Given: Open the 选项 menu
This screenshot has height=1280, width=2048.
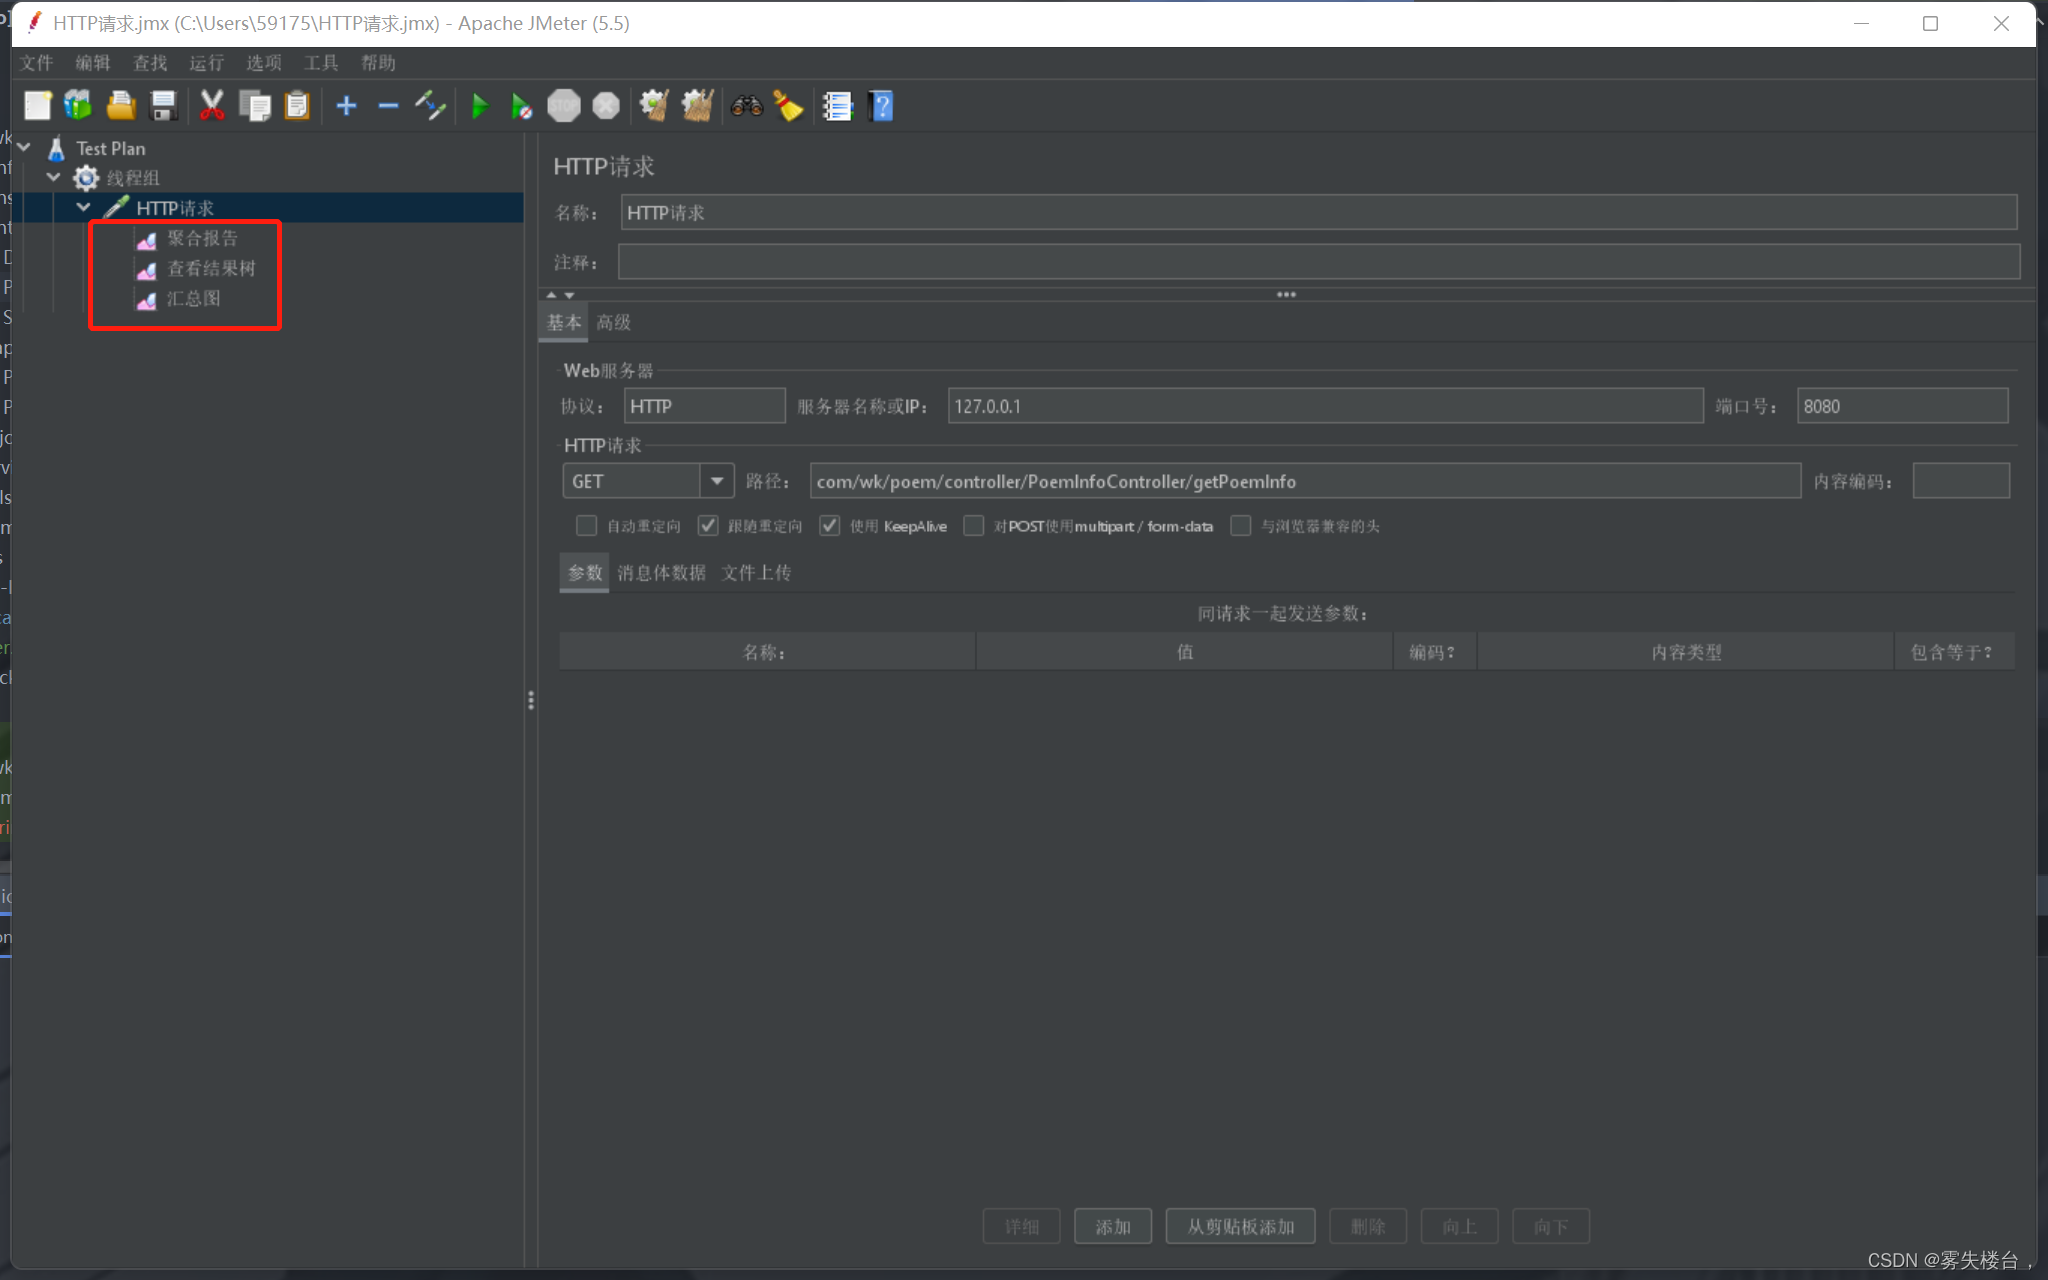Looking at the screenshot, I should (x=264, y=63).
